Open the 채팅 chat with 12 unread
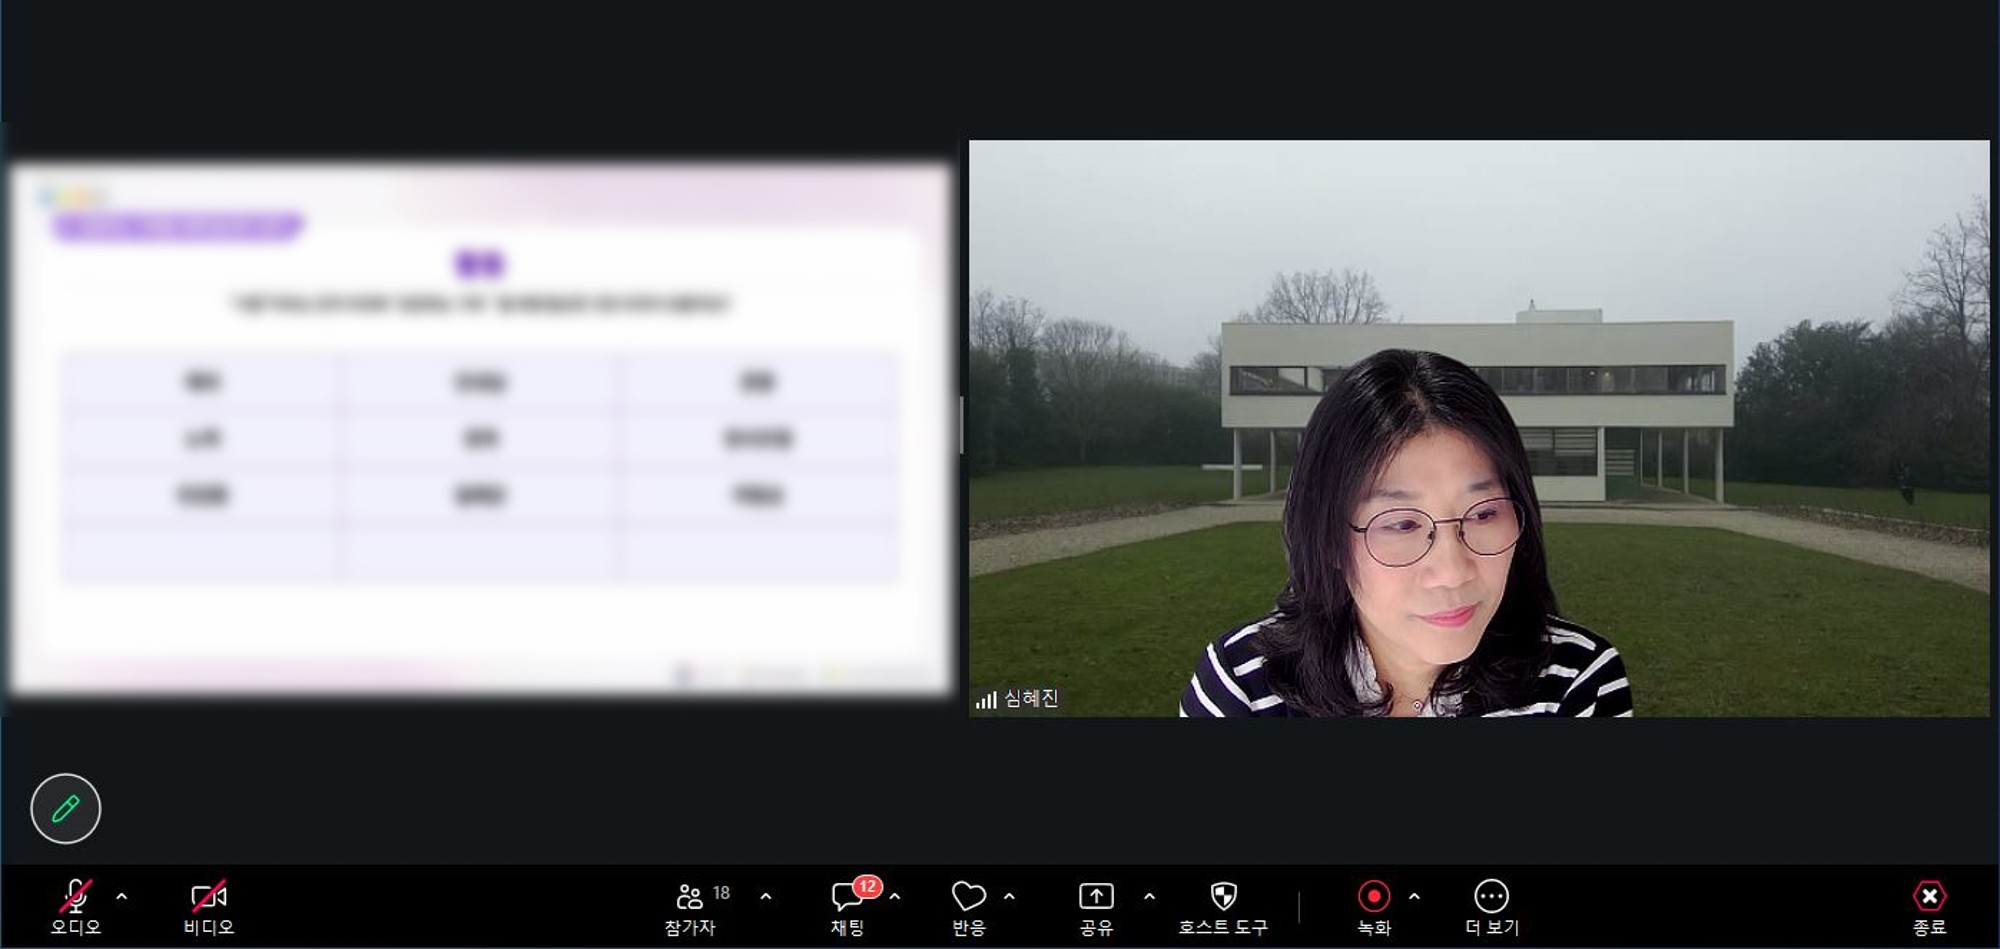Image resolution: width=2000 pixels, height=949 pixels. point(847,906)
